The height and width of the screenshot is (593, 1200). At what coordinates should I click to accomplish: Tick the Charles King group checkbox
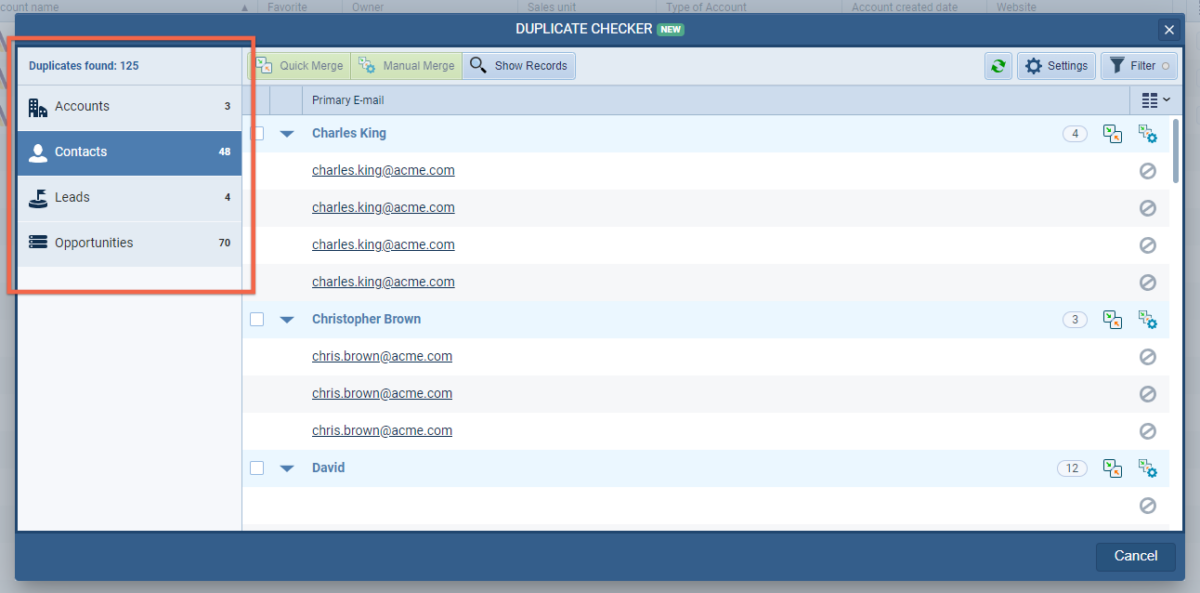tap(257, 133)
